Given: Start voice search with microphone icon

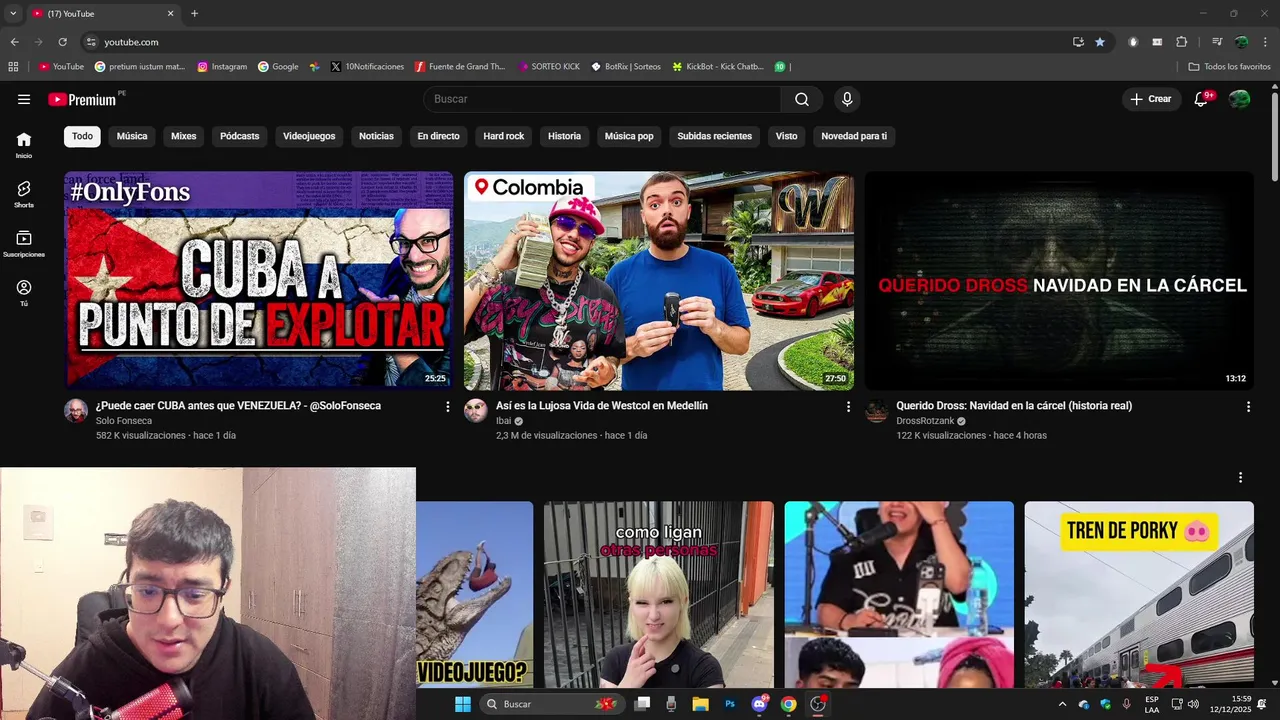Looking at the screenshot, I should coord(847,99).
